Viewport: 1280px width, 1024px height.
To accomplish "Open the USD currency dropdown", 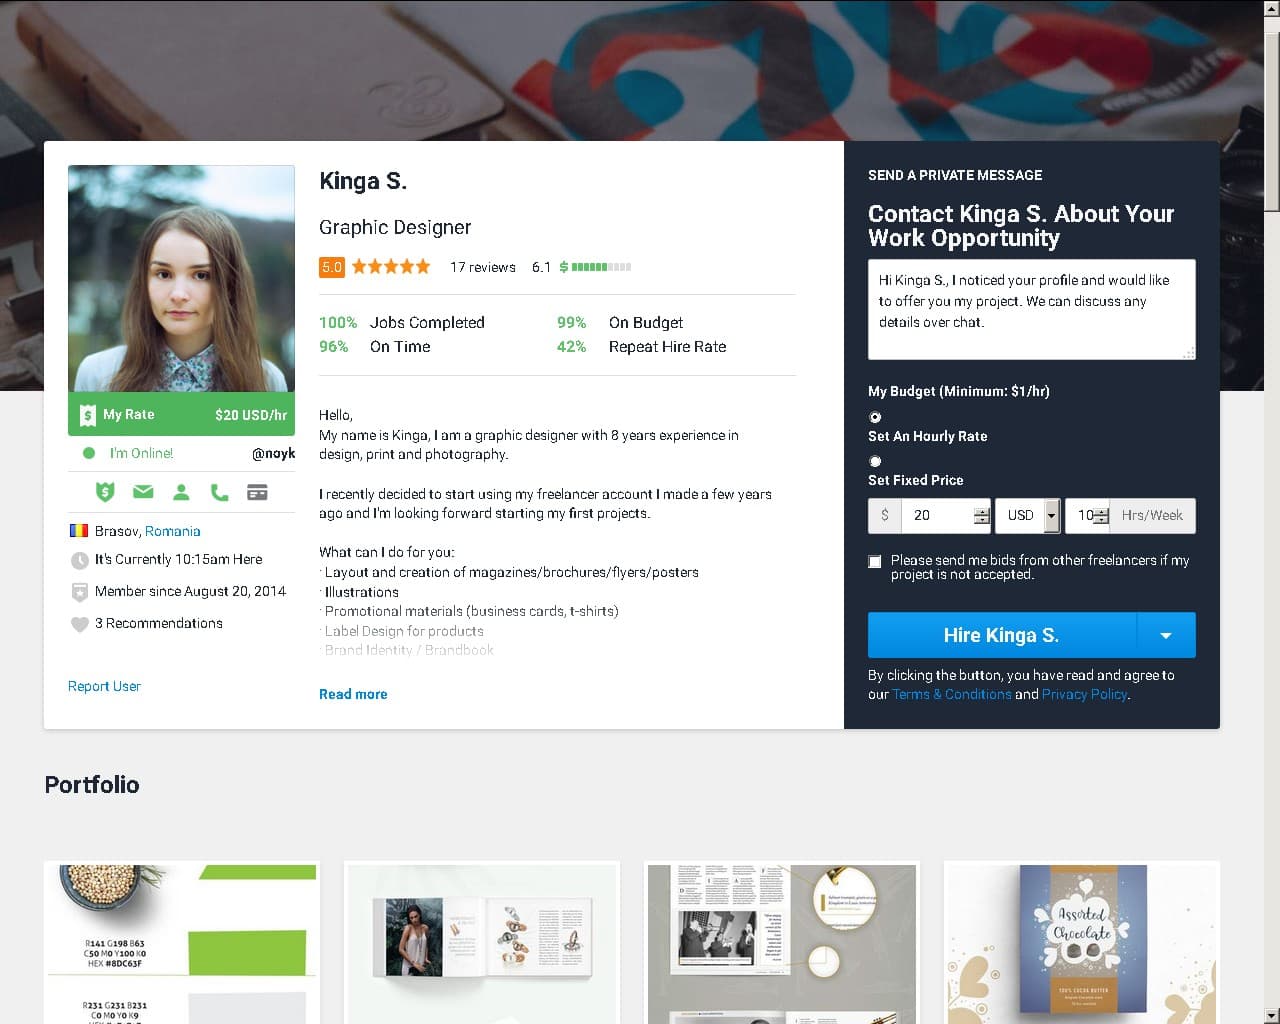I will (x=1027, y=516).
